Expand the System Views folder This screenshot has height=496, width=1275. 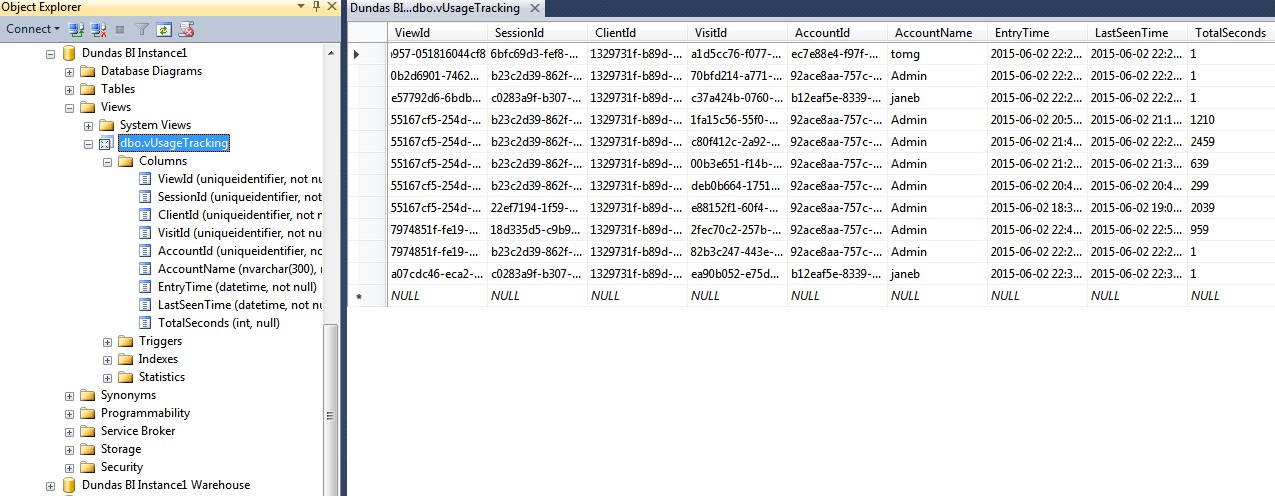tap(88, 125)
